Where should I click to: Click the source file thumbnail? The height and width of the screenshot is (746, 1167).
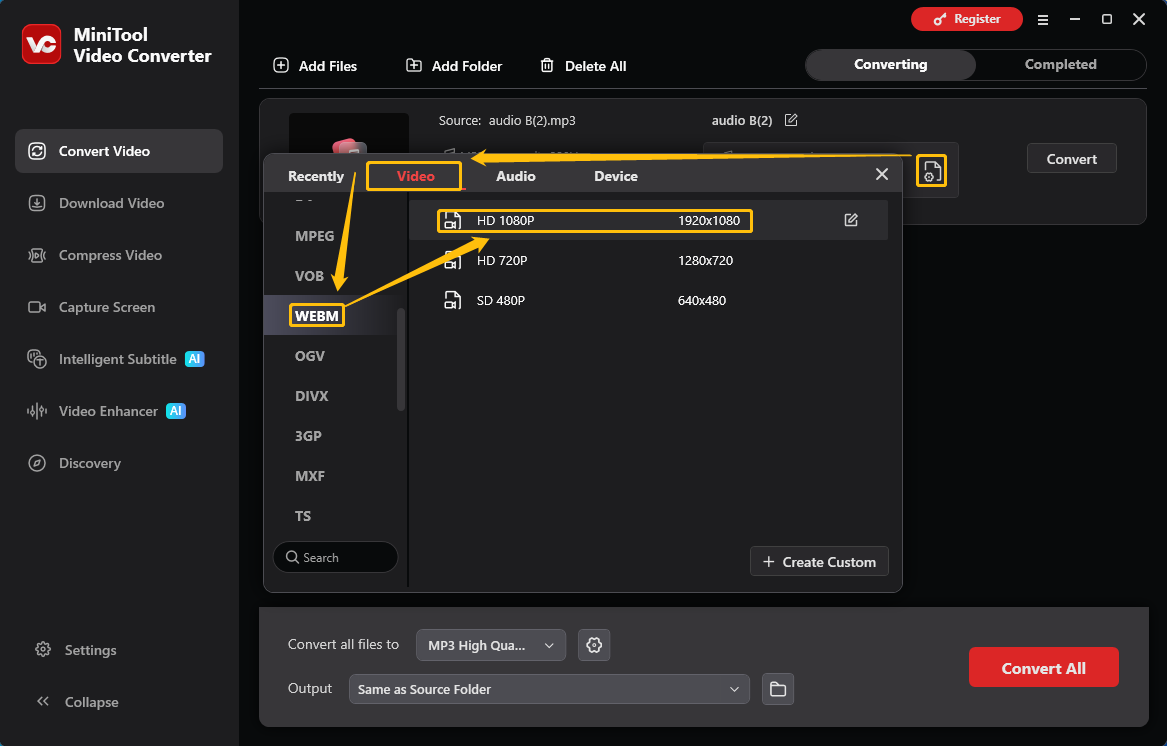(348, 134)
